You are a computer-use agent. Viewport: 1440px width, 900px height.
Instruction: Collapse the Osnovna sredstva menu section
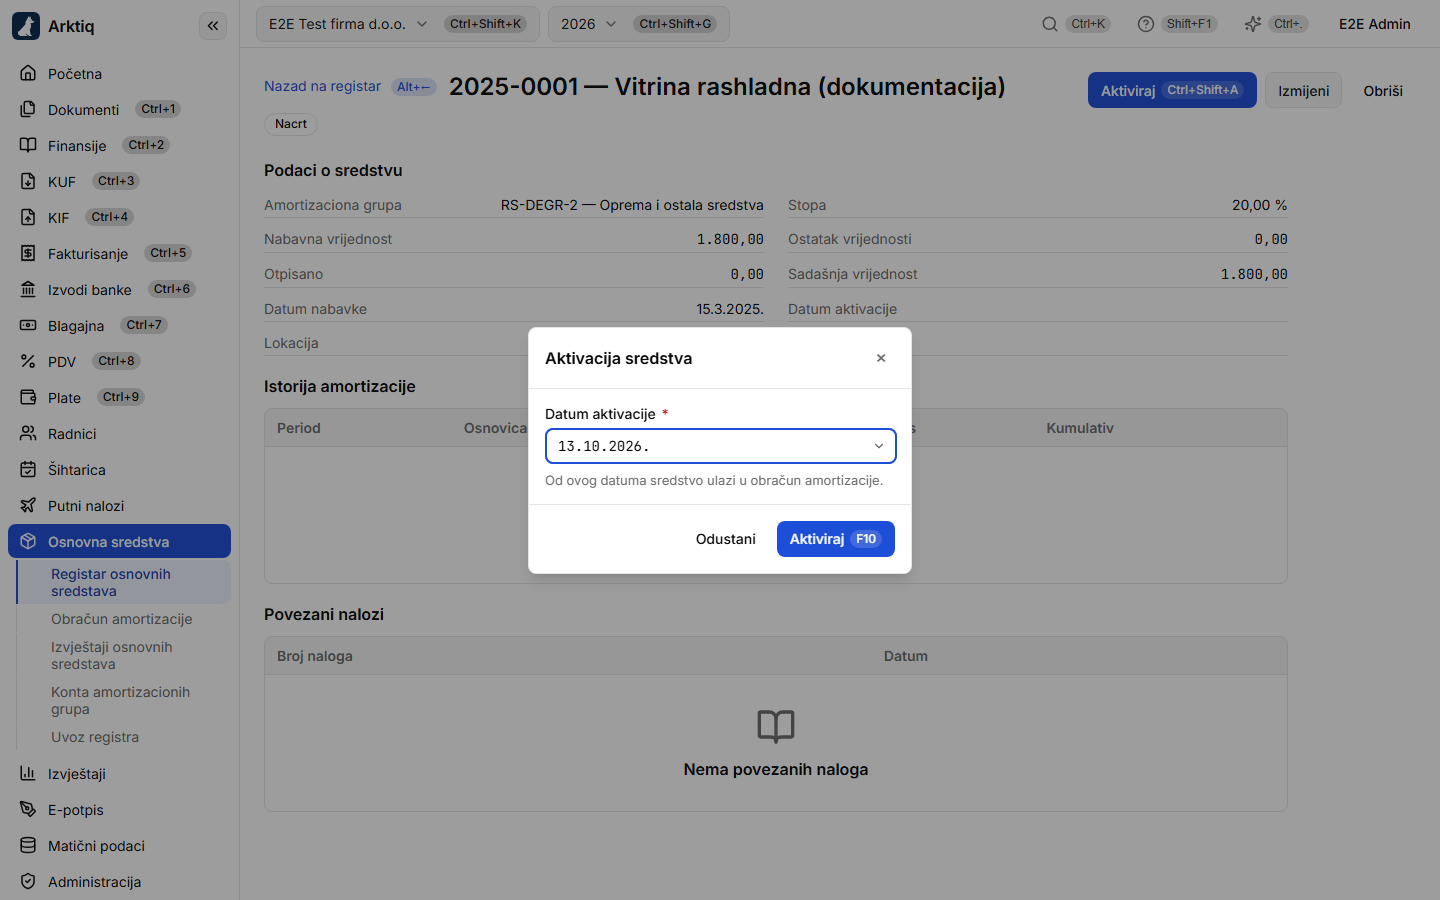pos(119,541)
